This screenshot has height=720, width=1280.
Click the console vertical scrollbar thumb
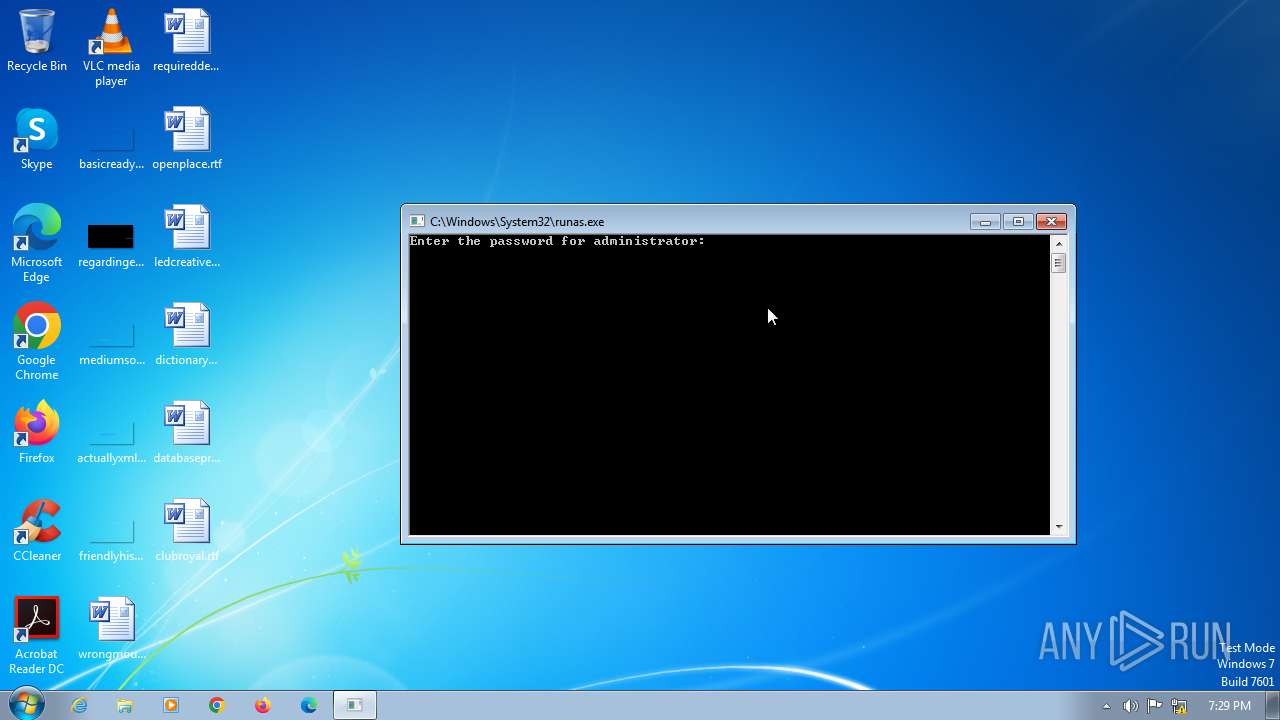tap(1058, 263)
